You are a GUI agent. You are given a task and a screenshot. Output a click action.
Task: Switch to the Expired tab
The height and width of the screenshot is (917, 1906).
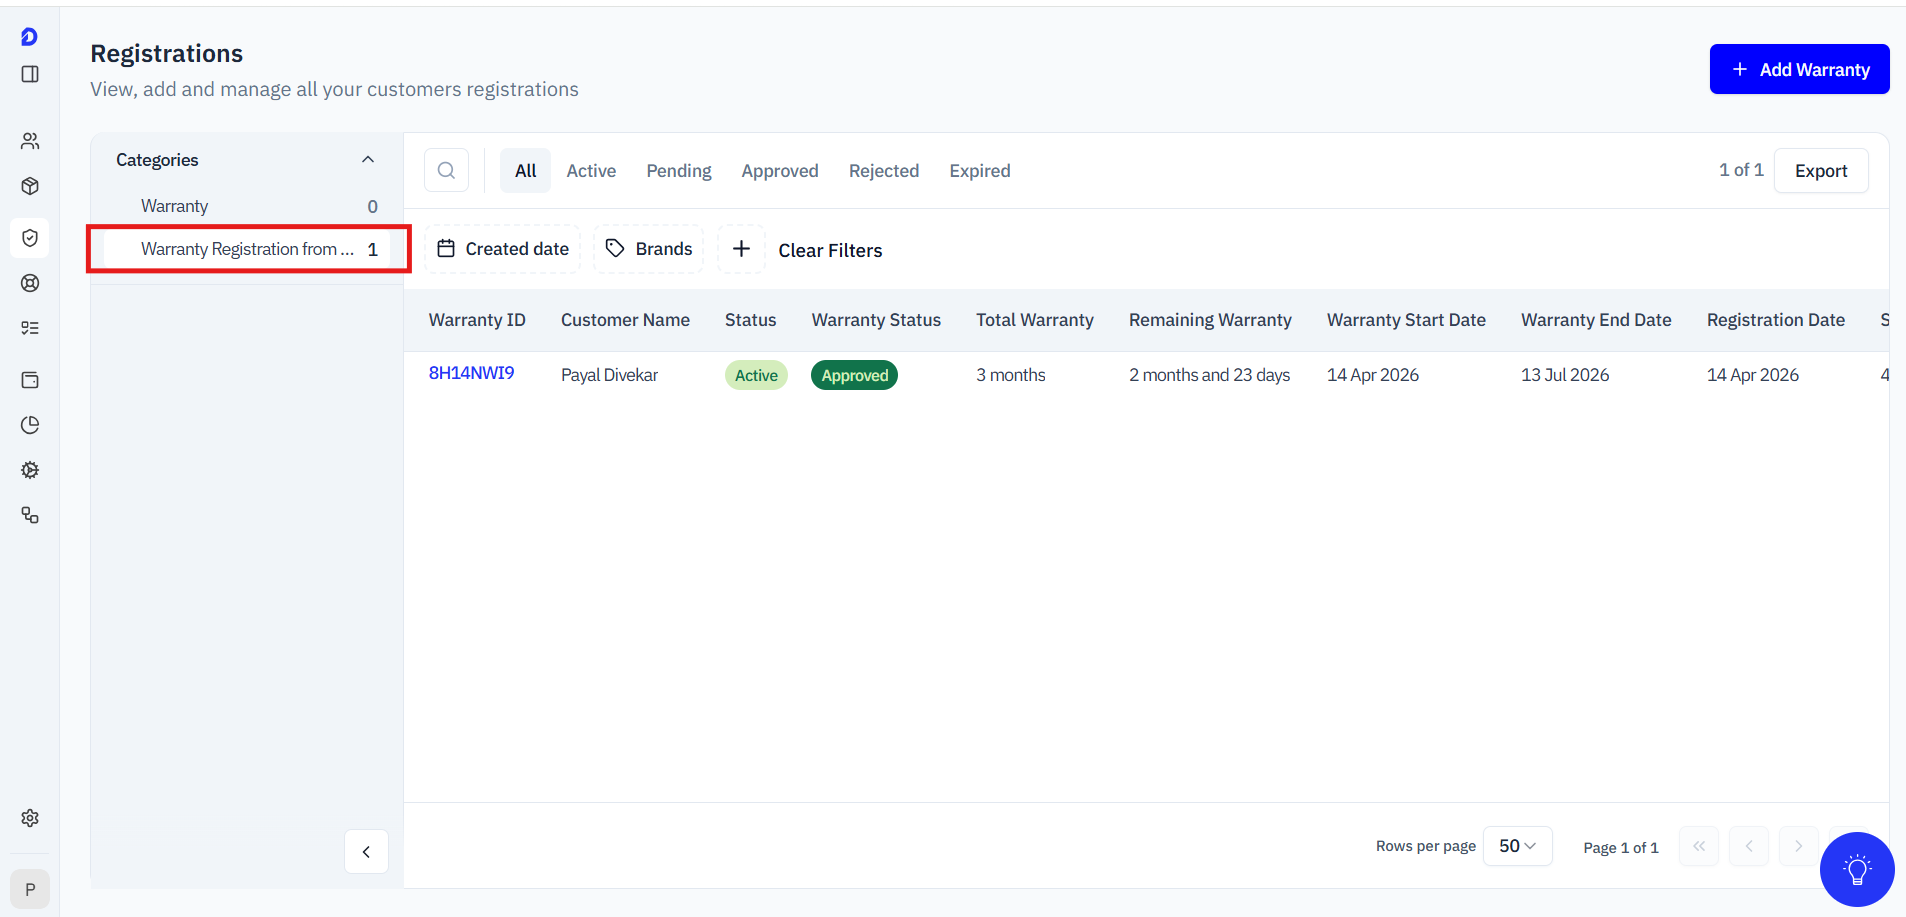click(x=979, y=171)
